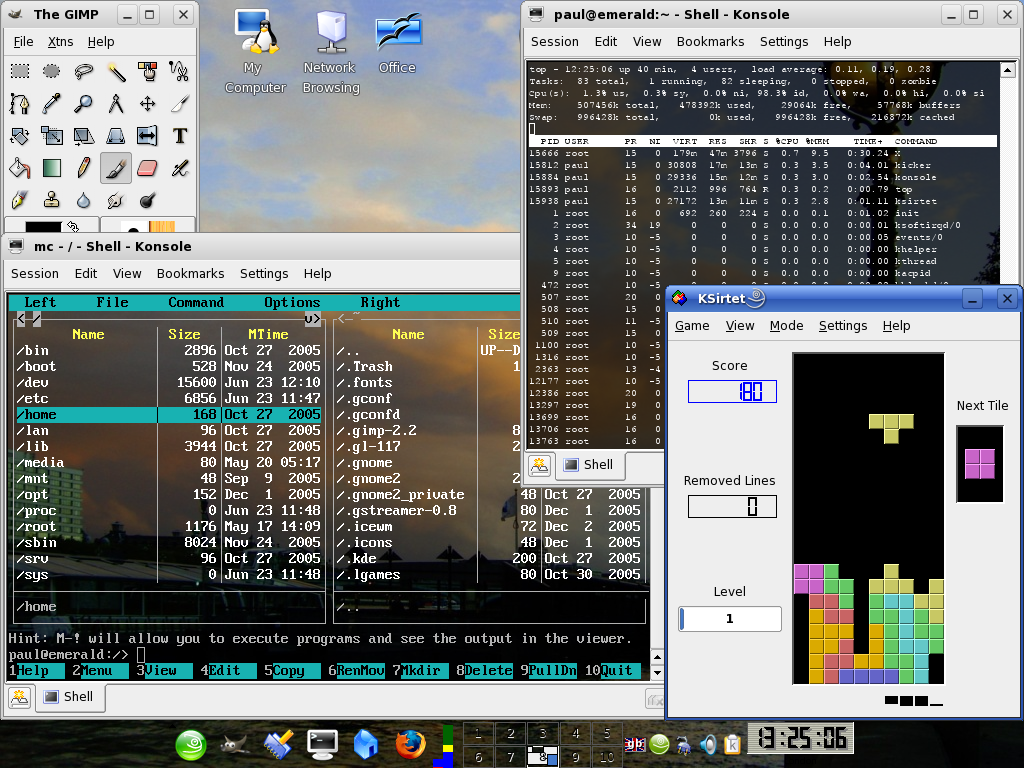Screen dimensions: 1024x768
Task: Open the green SUSE start menu
Action: coord(191,745)
